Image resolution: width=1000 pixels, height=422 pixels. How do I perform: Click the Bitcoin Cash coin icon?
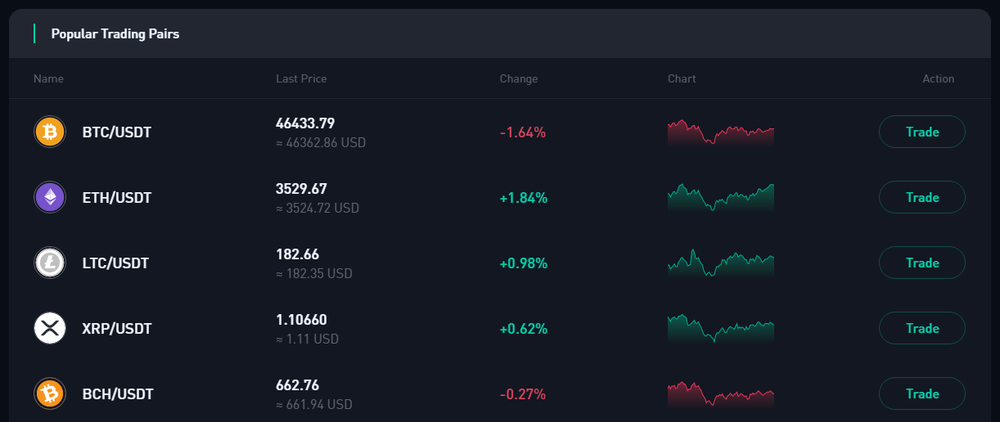pyautogui.click(x=49, y=394)
